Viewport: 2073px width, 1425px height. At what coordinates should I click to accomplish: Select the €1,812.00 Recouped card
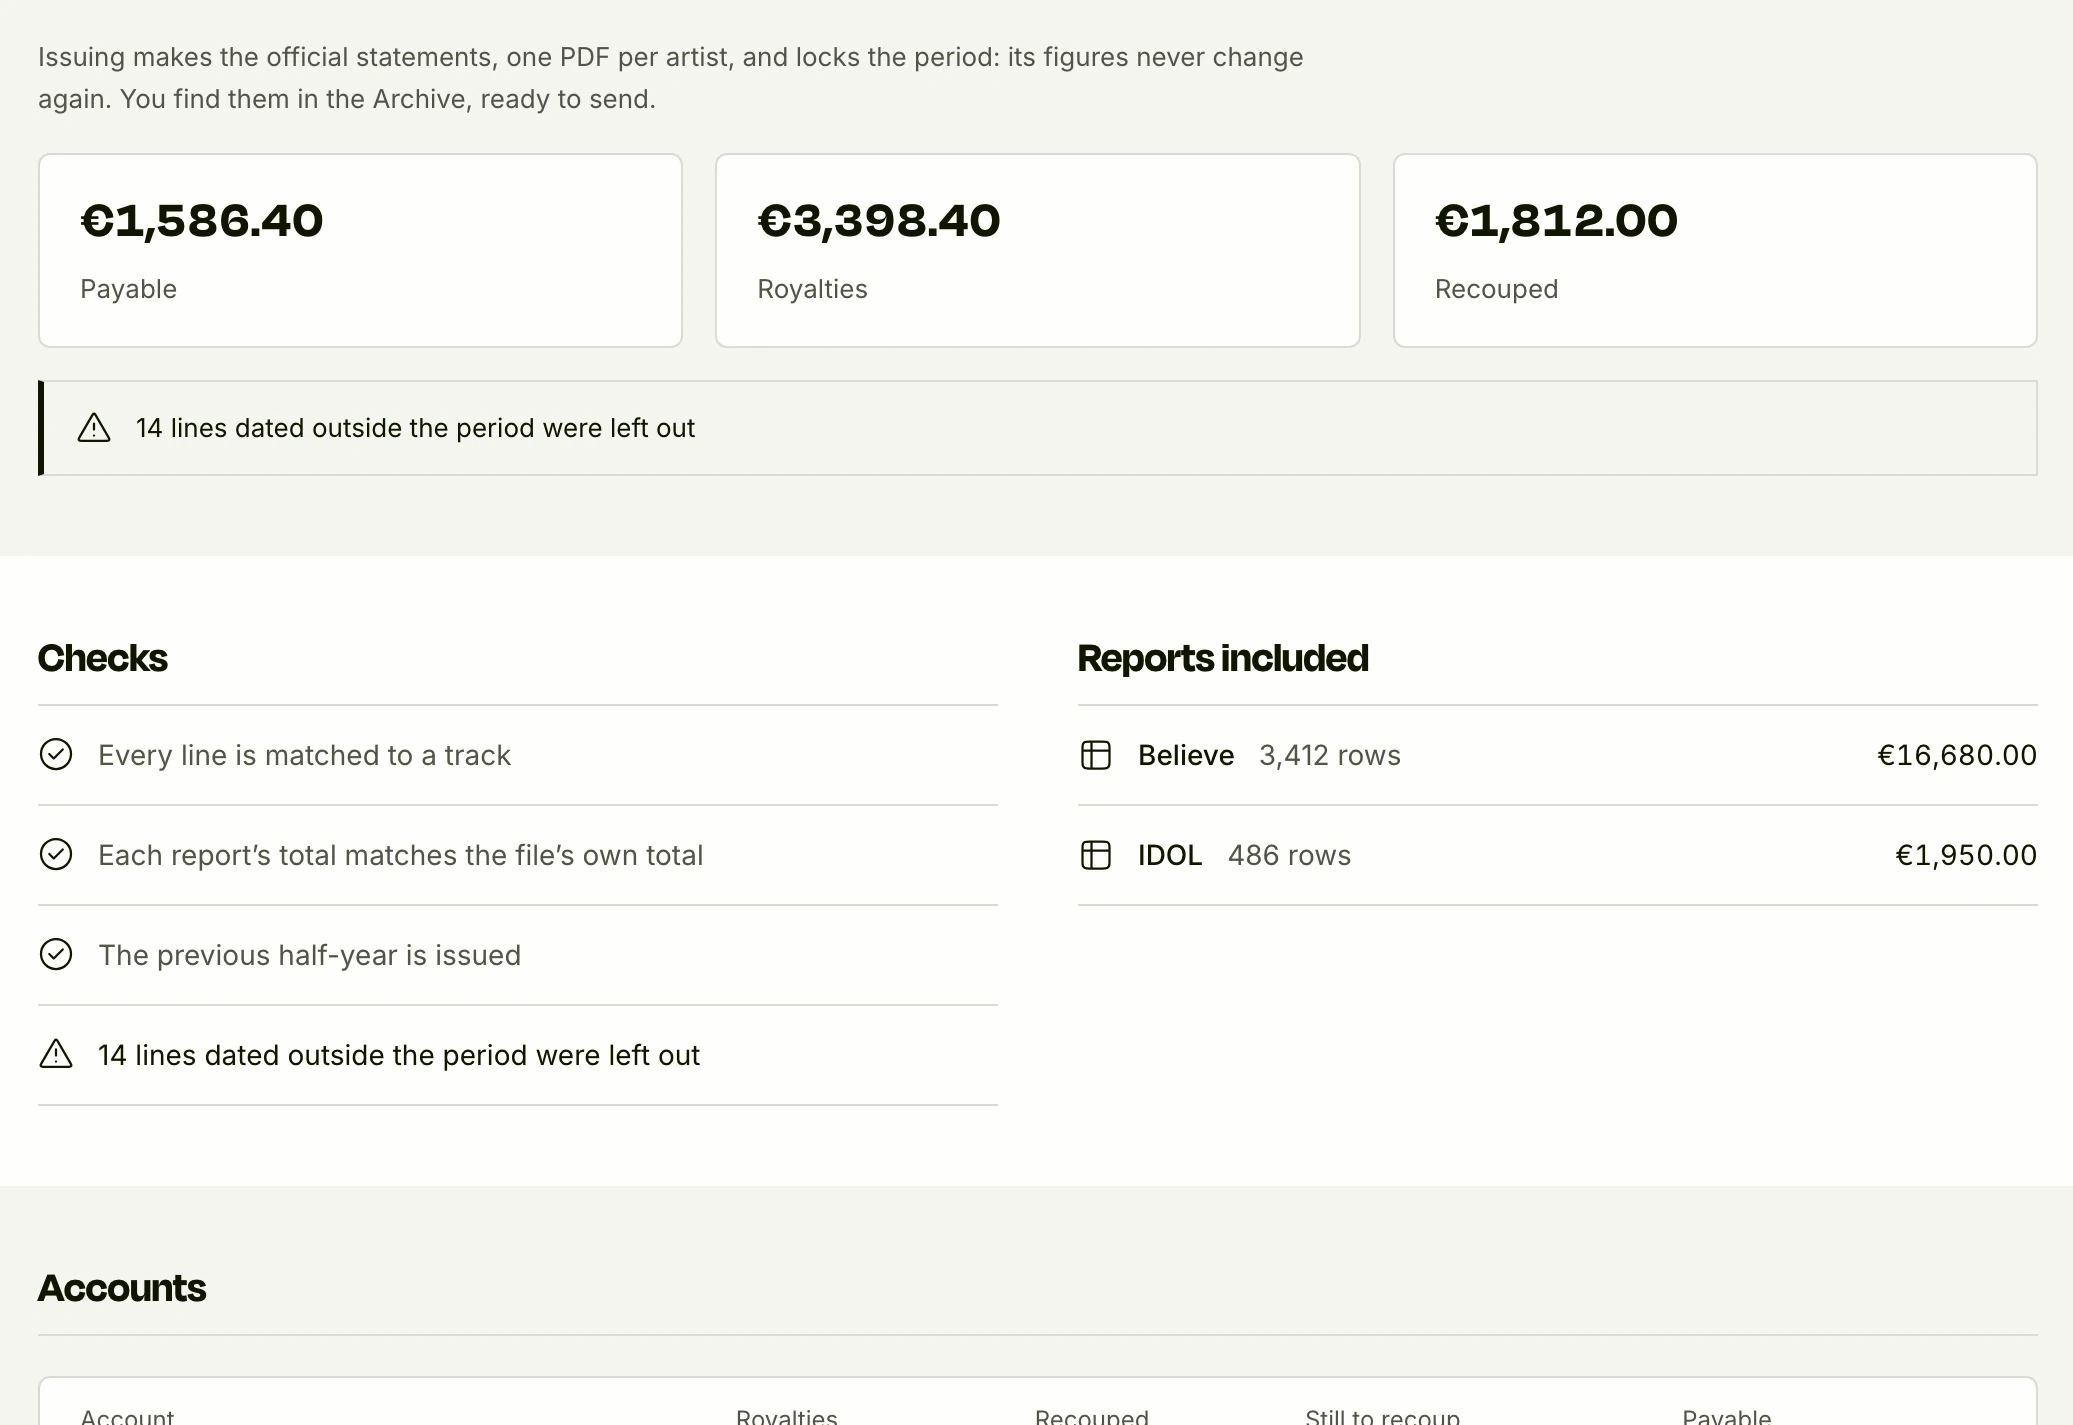coord(1715,250)
